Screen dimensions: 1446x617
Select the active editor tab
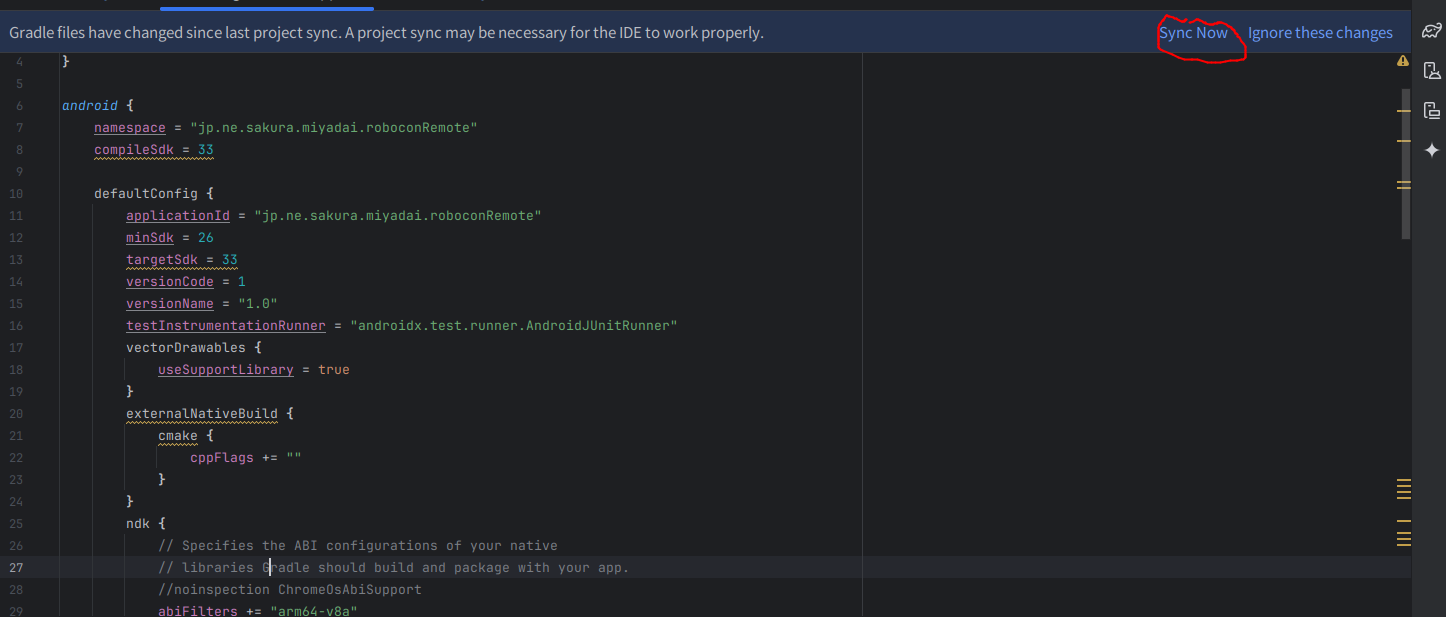(x=265, y=4)
